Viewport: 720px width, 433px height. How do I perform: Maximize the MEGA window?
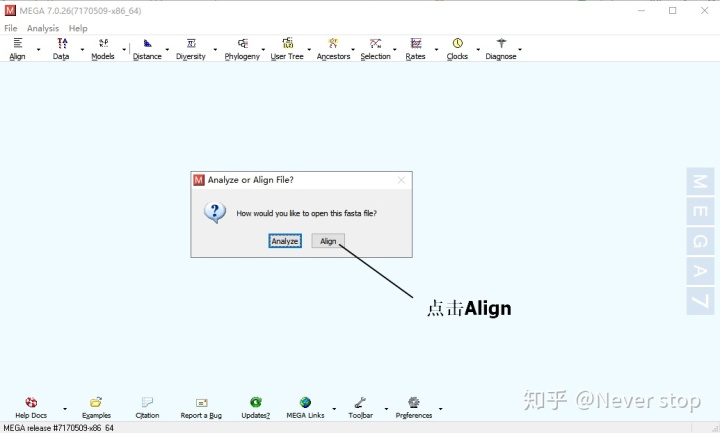click(673, 11)
